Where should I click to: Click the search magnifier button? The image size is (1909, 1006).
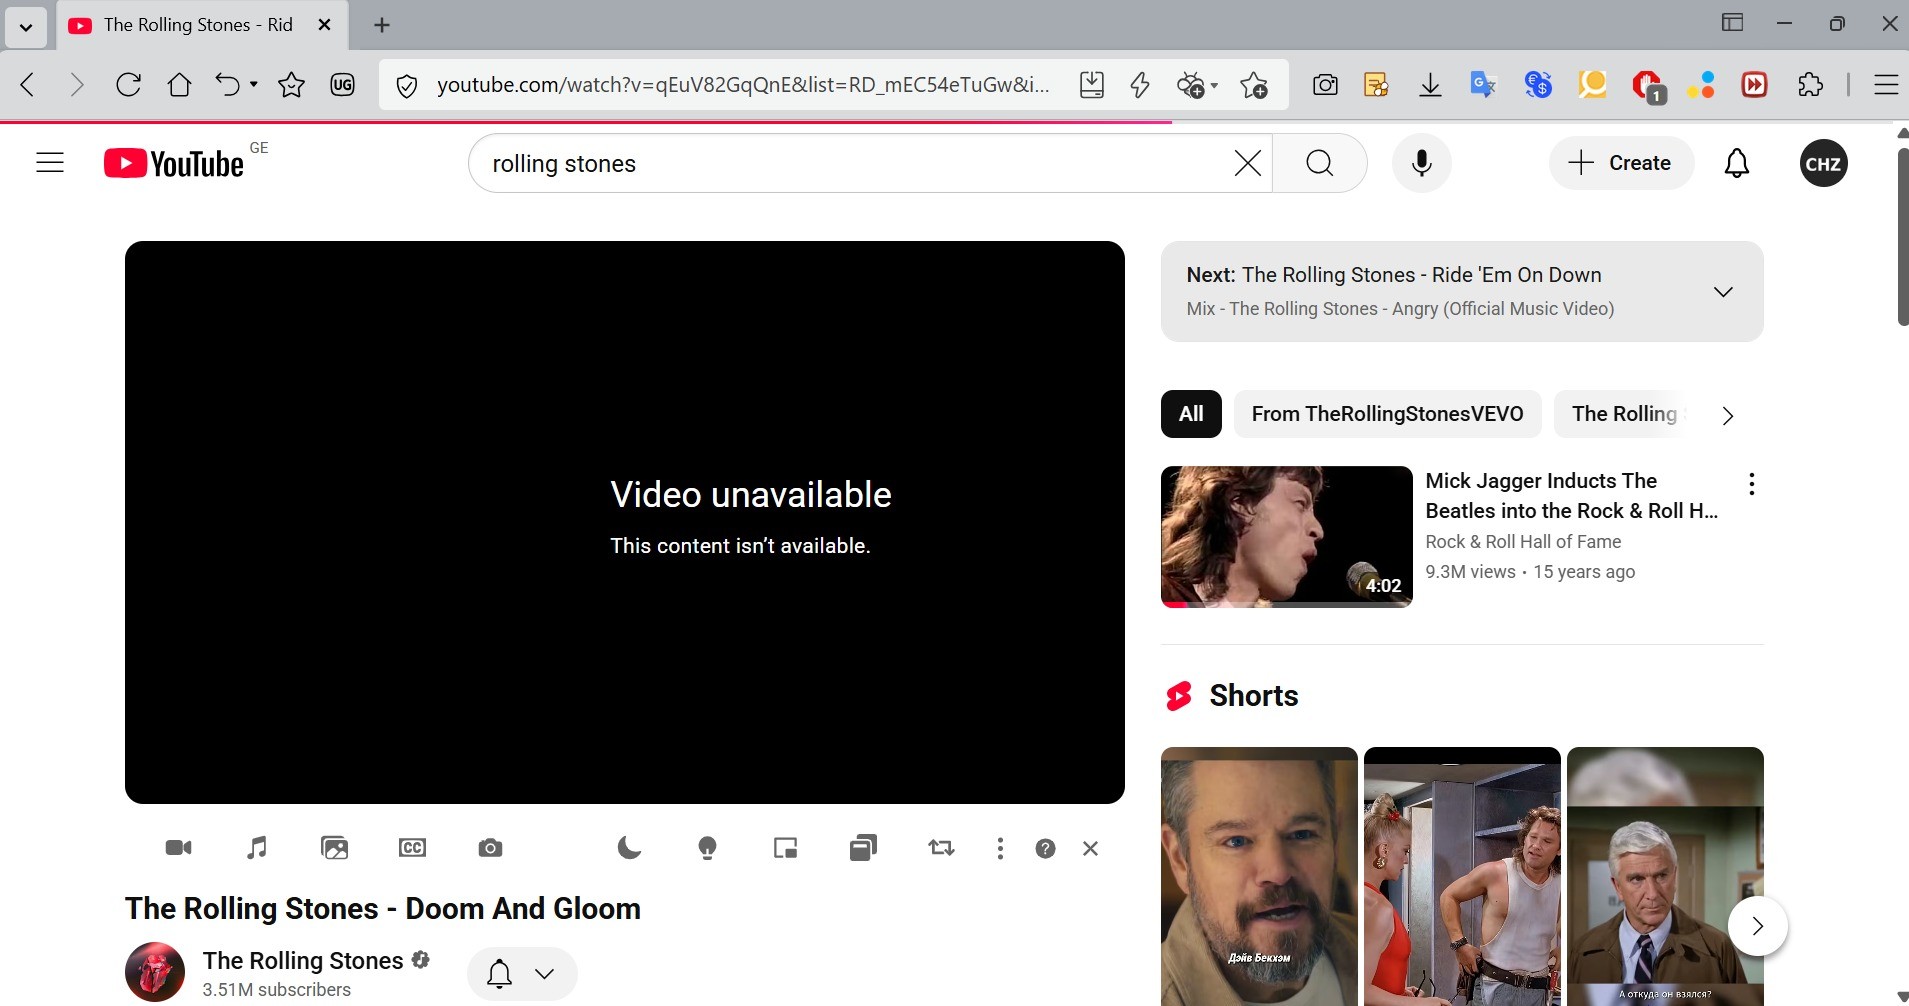(1319, 163)
